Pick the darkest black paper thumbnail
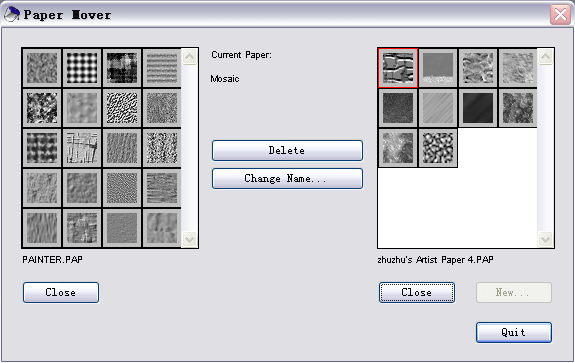This screenshot has height=363, width=575. click(x=478, y=108)
